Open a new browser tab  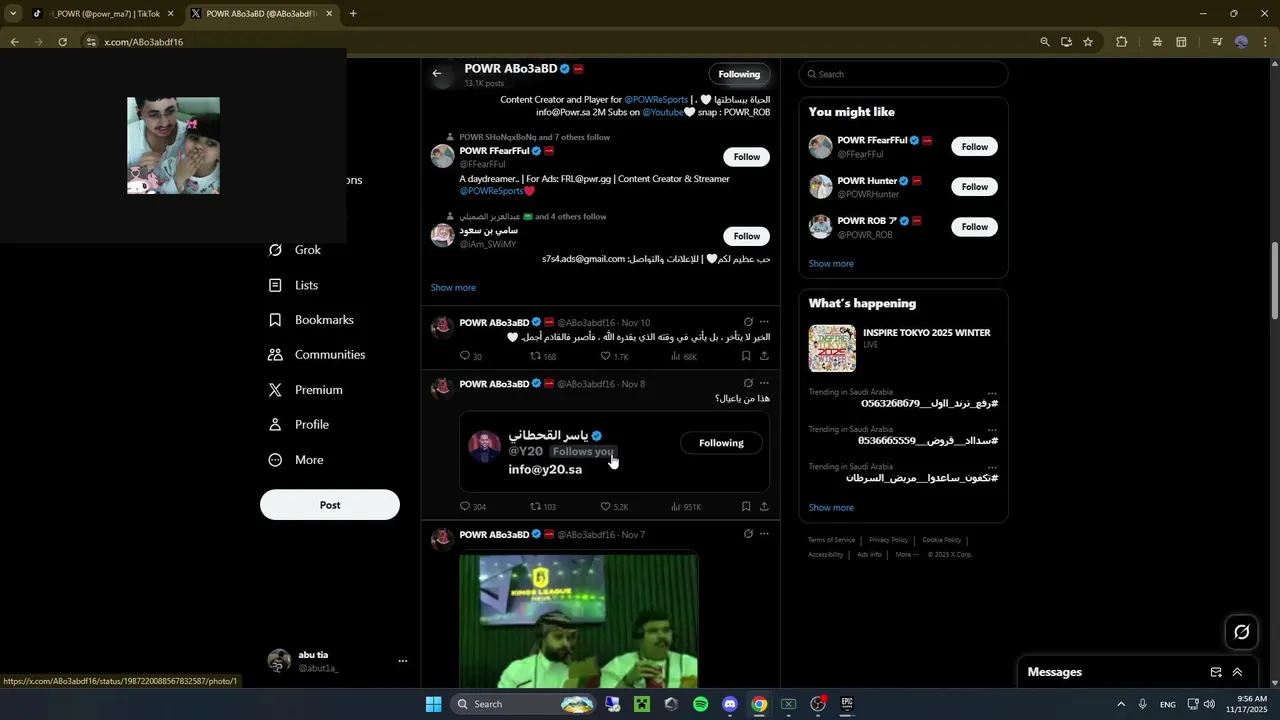(x=353, y=14)
